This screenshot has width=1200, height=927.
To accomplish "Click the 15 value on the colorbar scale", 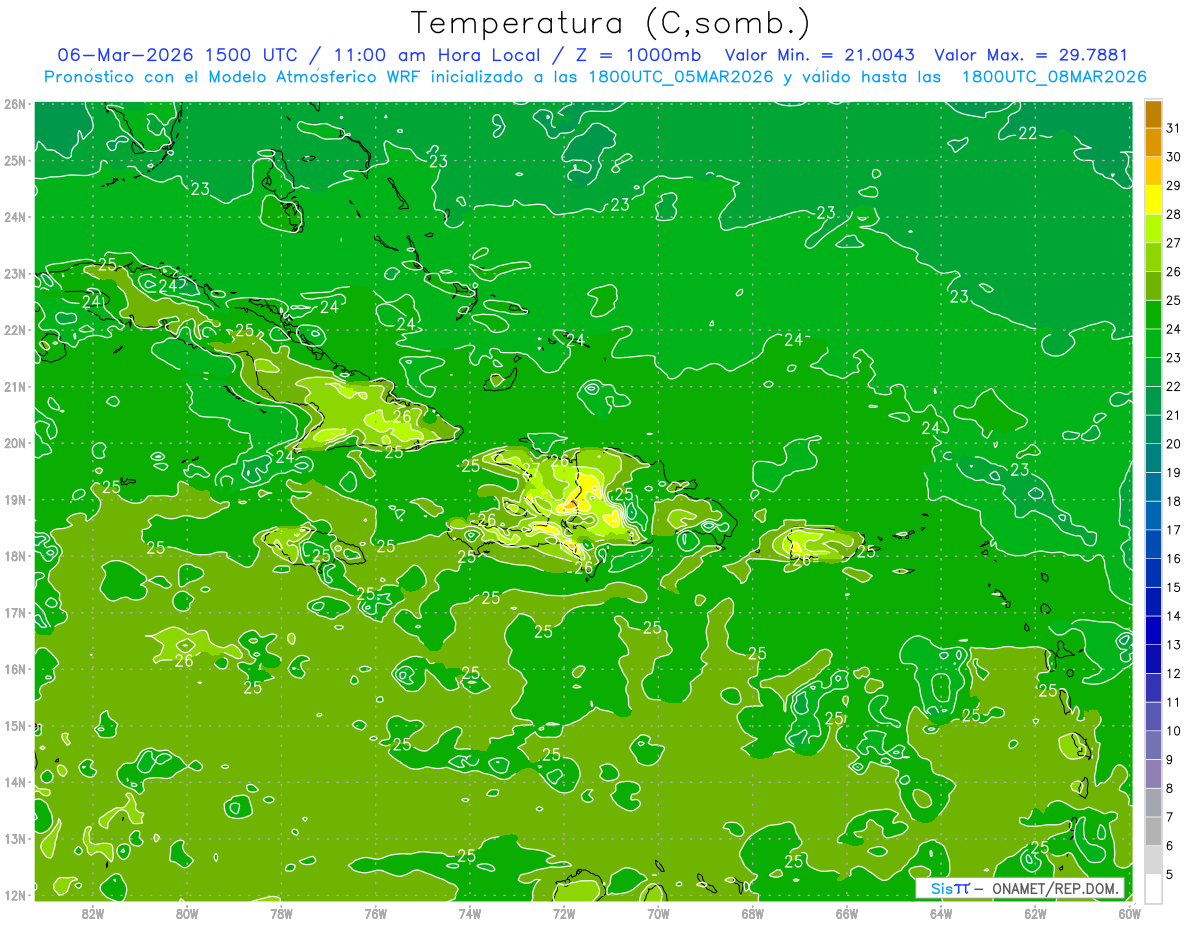I will coord(1174,588).
